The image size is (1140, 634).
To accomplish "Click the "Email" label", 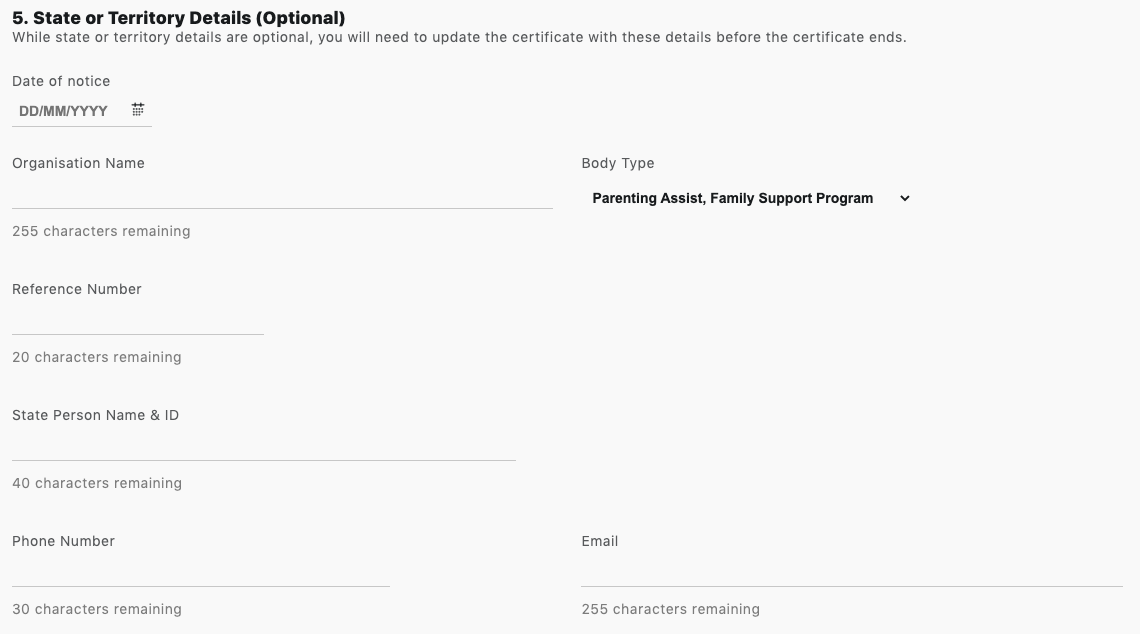I will (x=599, y=541).
